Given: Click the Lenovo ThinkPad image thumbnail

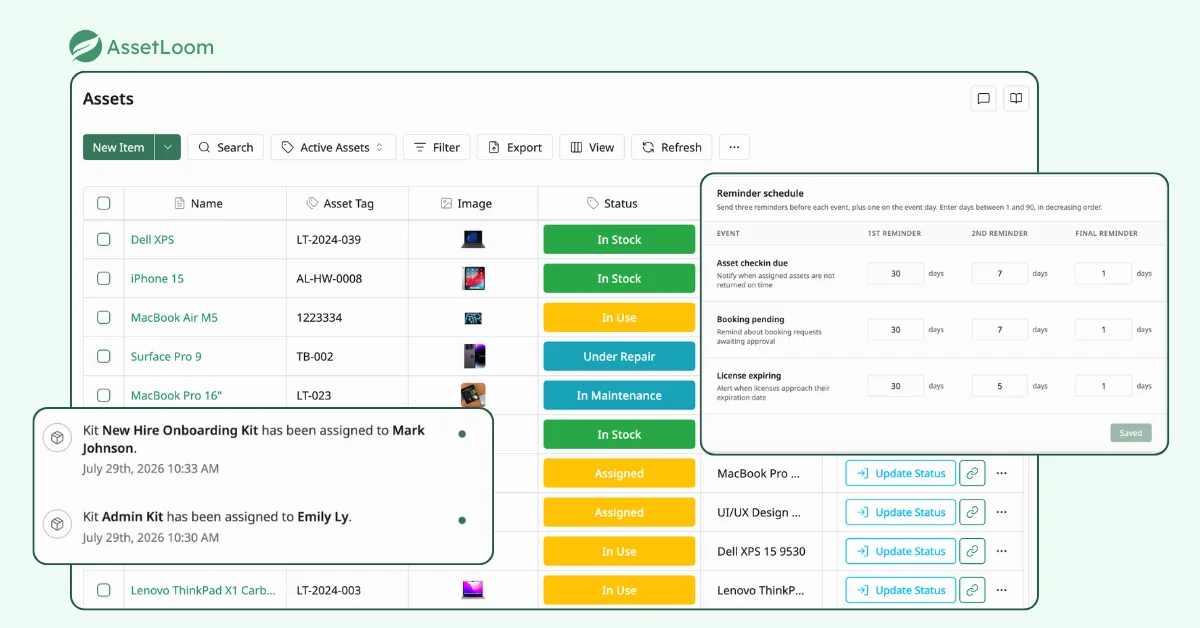Looking at the screenshot, I should (473, 590).
